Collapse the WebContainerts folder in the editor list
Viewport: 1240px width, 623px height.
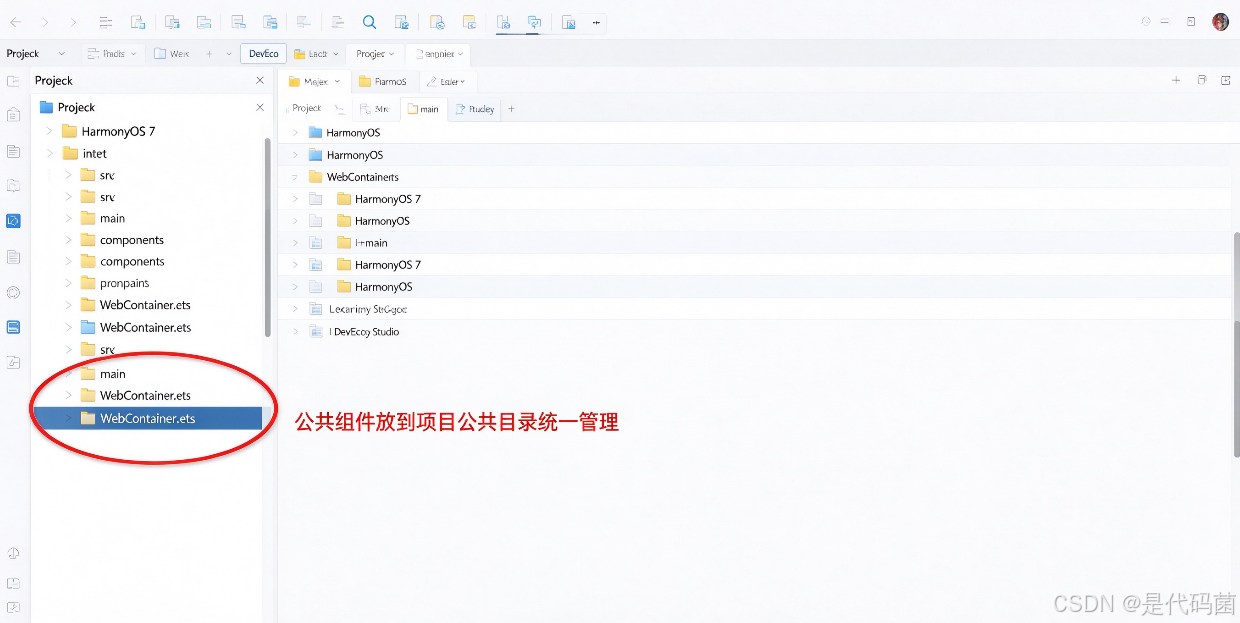(295, 177)
